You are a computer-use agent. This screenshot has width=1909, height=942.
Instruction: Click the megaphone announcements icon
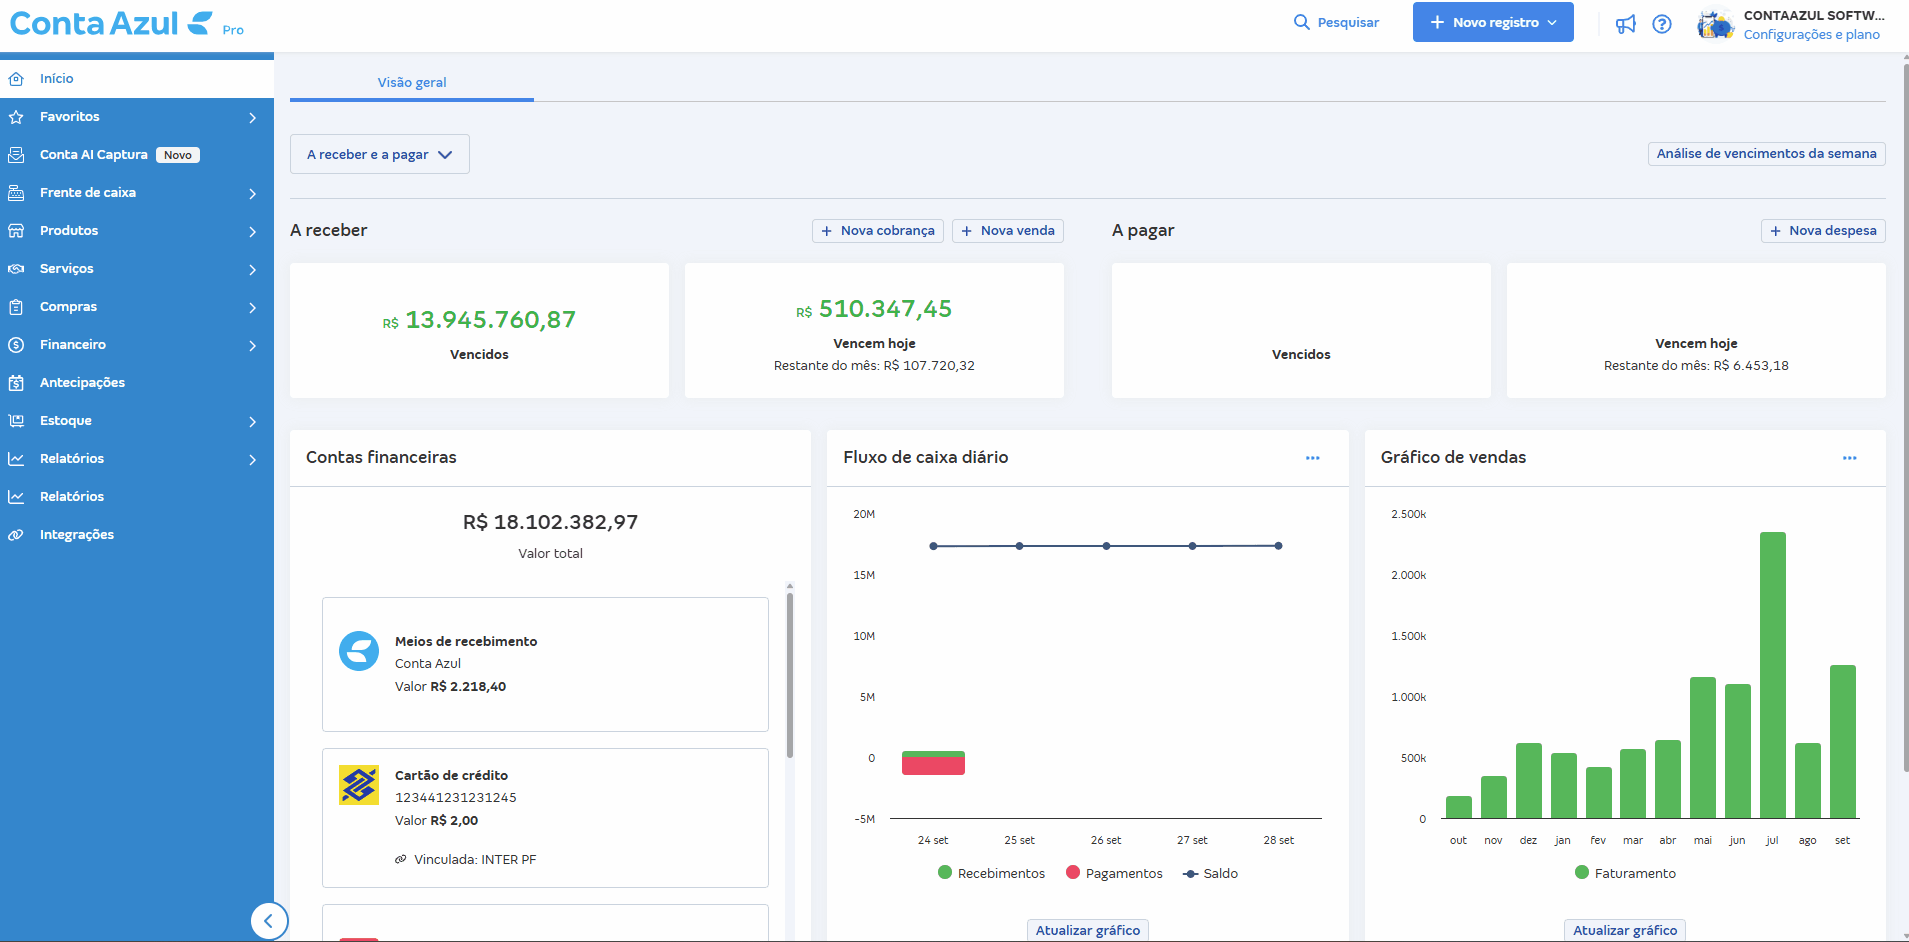(1626, 24)
